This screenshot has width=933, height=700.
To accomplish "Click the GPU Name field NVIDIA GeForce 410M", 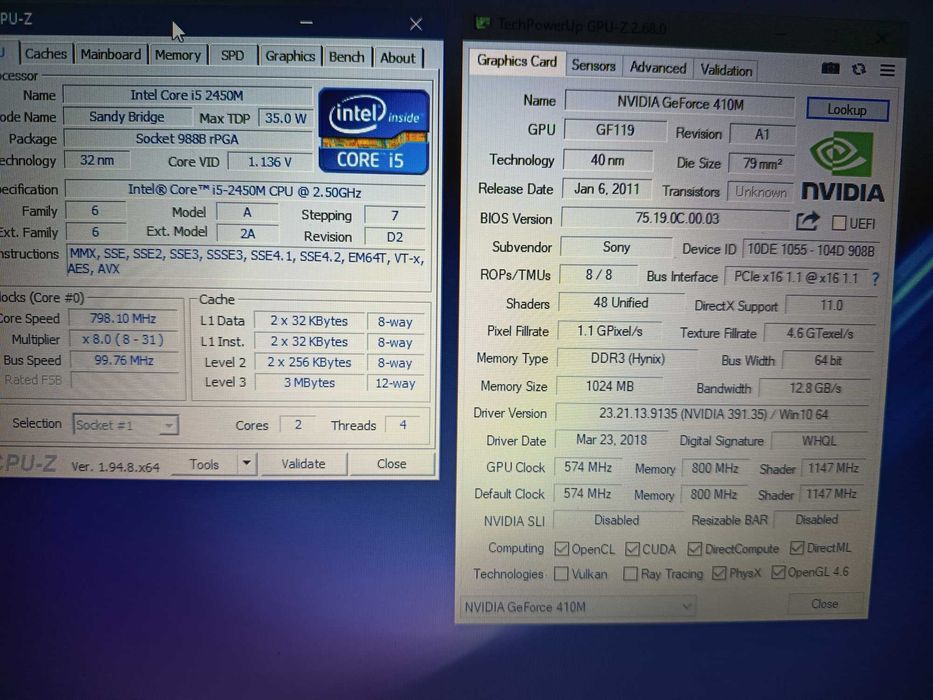I will [680, 104].
